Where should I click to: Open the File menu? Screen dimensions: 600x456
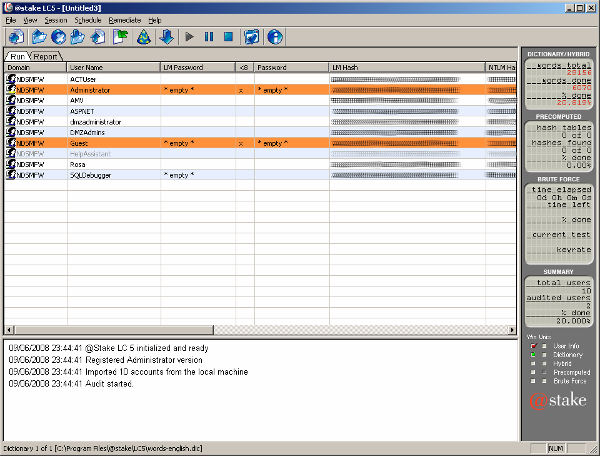pos(10,20)
